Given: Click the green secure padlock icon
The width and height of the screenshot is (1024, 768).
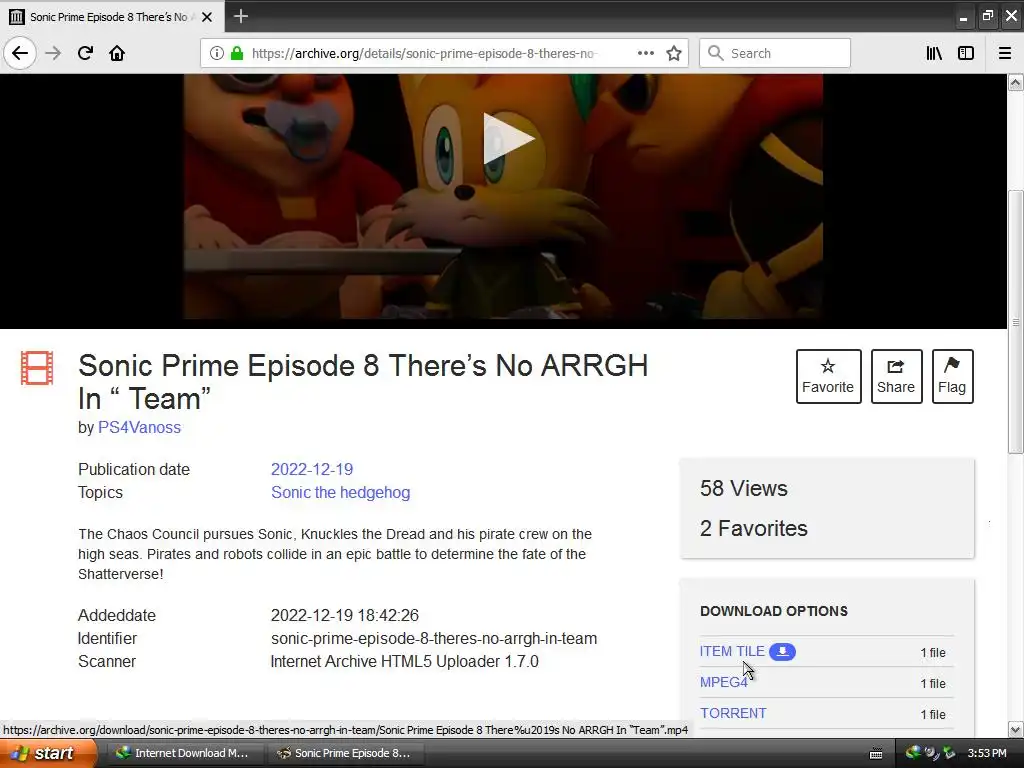Looking at the screenshot, I should tap(237, 53).
